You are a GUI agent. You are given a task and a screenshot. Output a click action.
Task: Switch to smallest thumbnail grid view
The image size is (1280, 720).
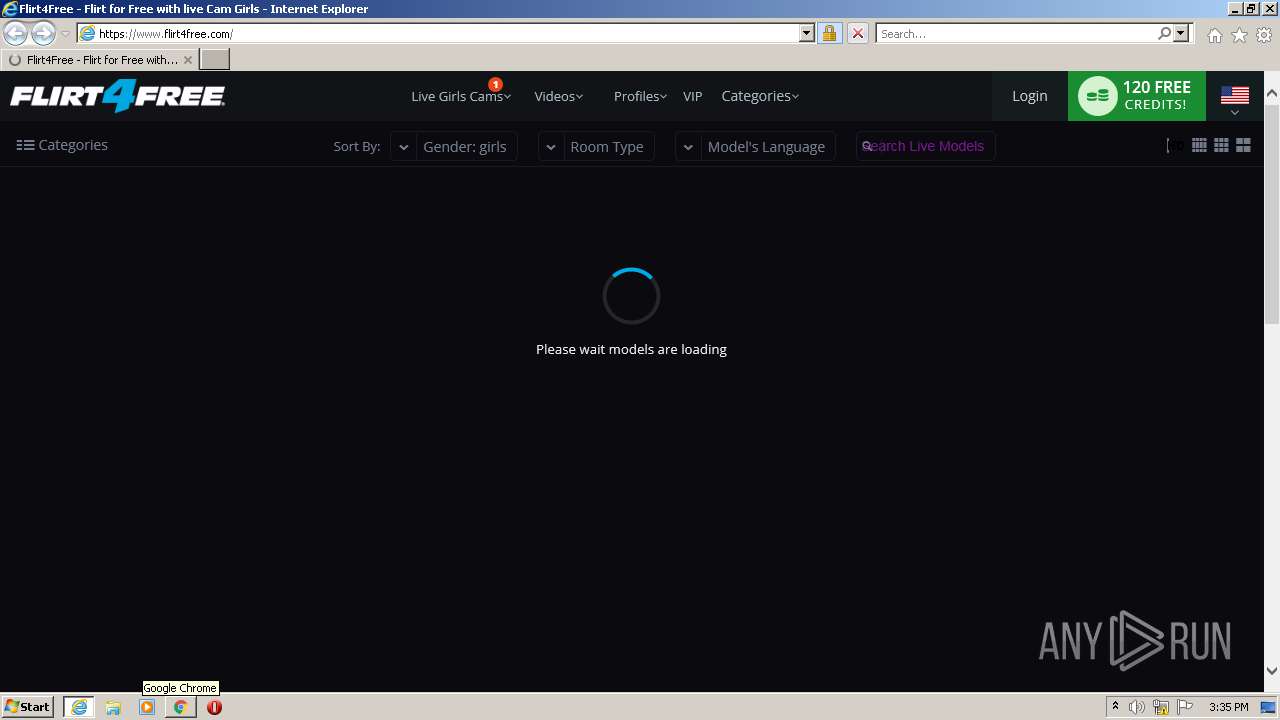click(1199, 145)
